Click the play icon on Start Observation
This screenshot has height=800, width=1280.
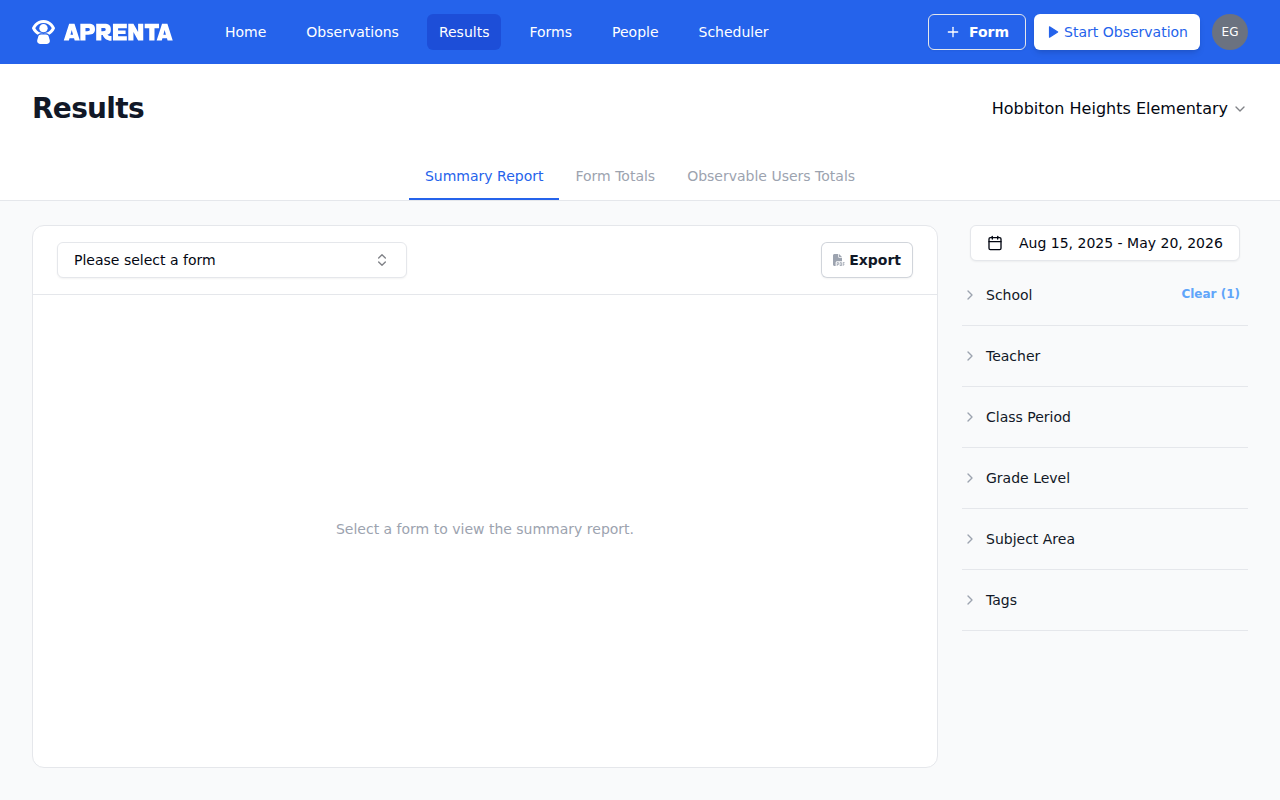[1051, 31]
